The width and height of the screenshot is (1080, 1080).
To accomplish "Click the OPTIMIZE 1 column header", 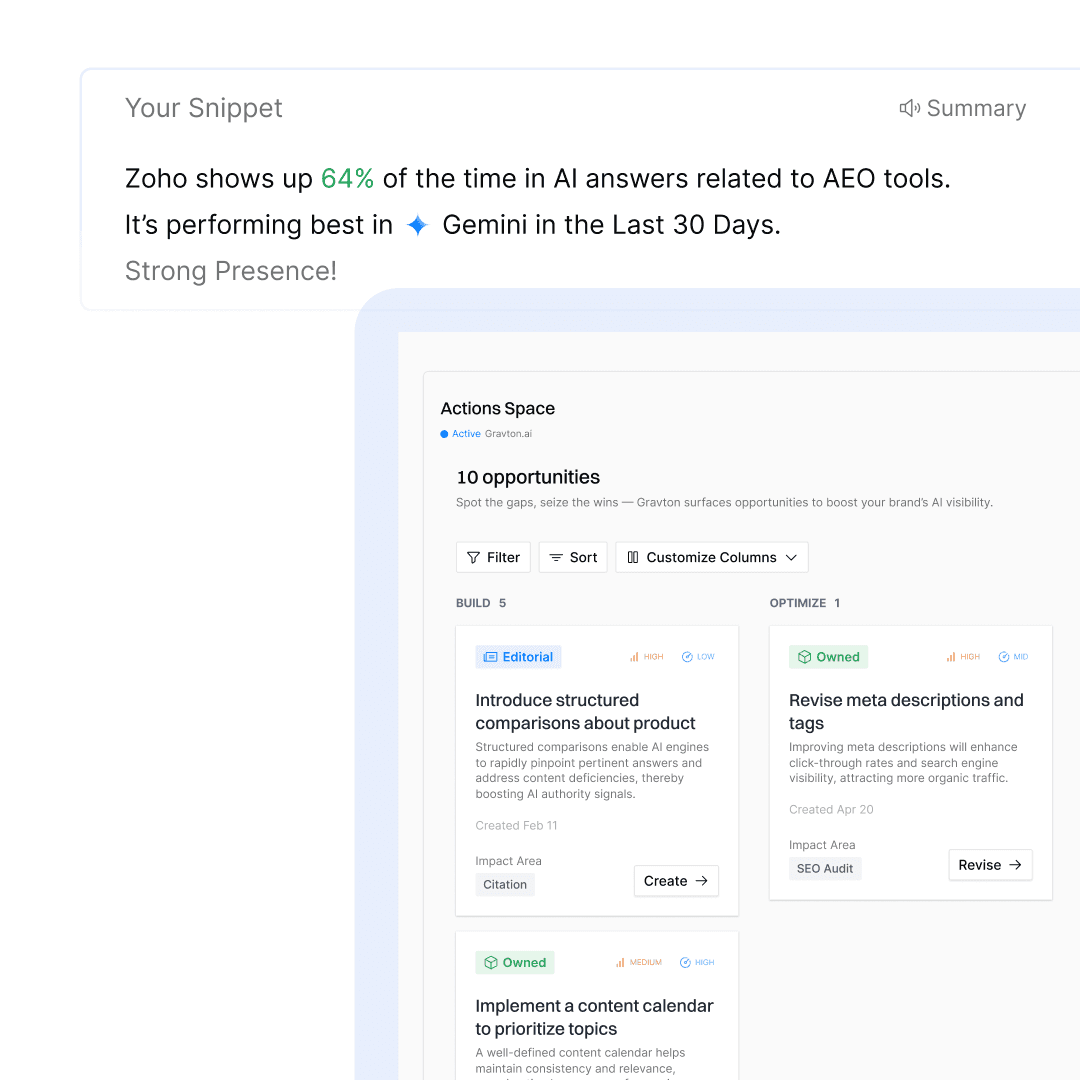I will point(804,603).
